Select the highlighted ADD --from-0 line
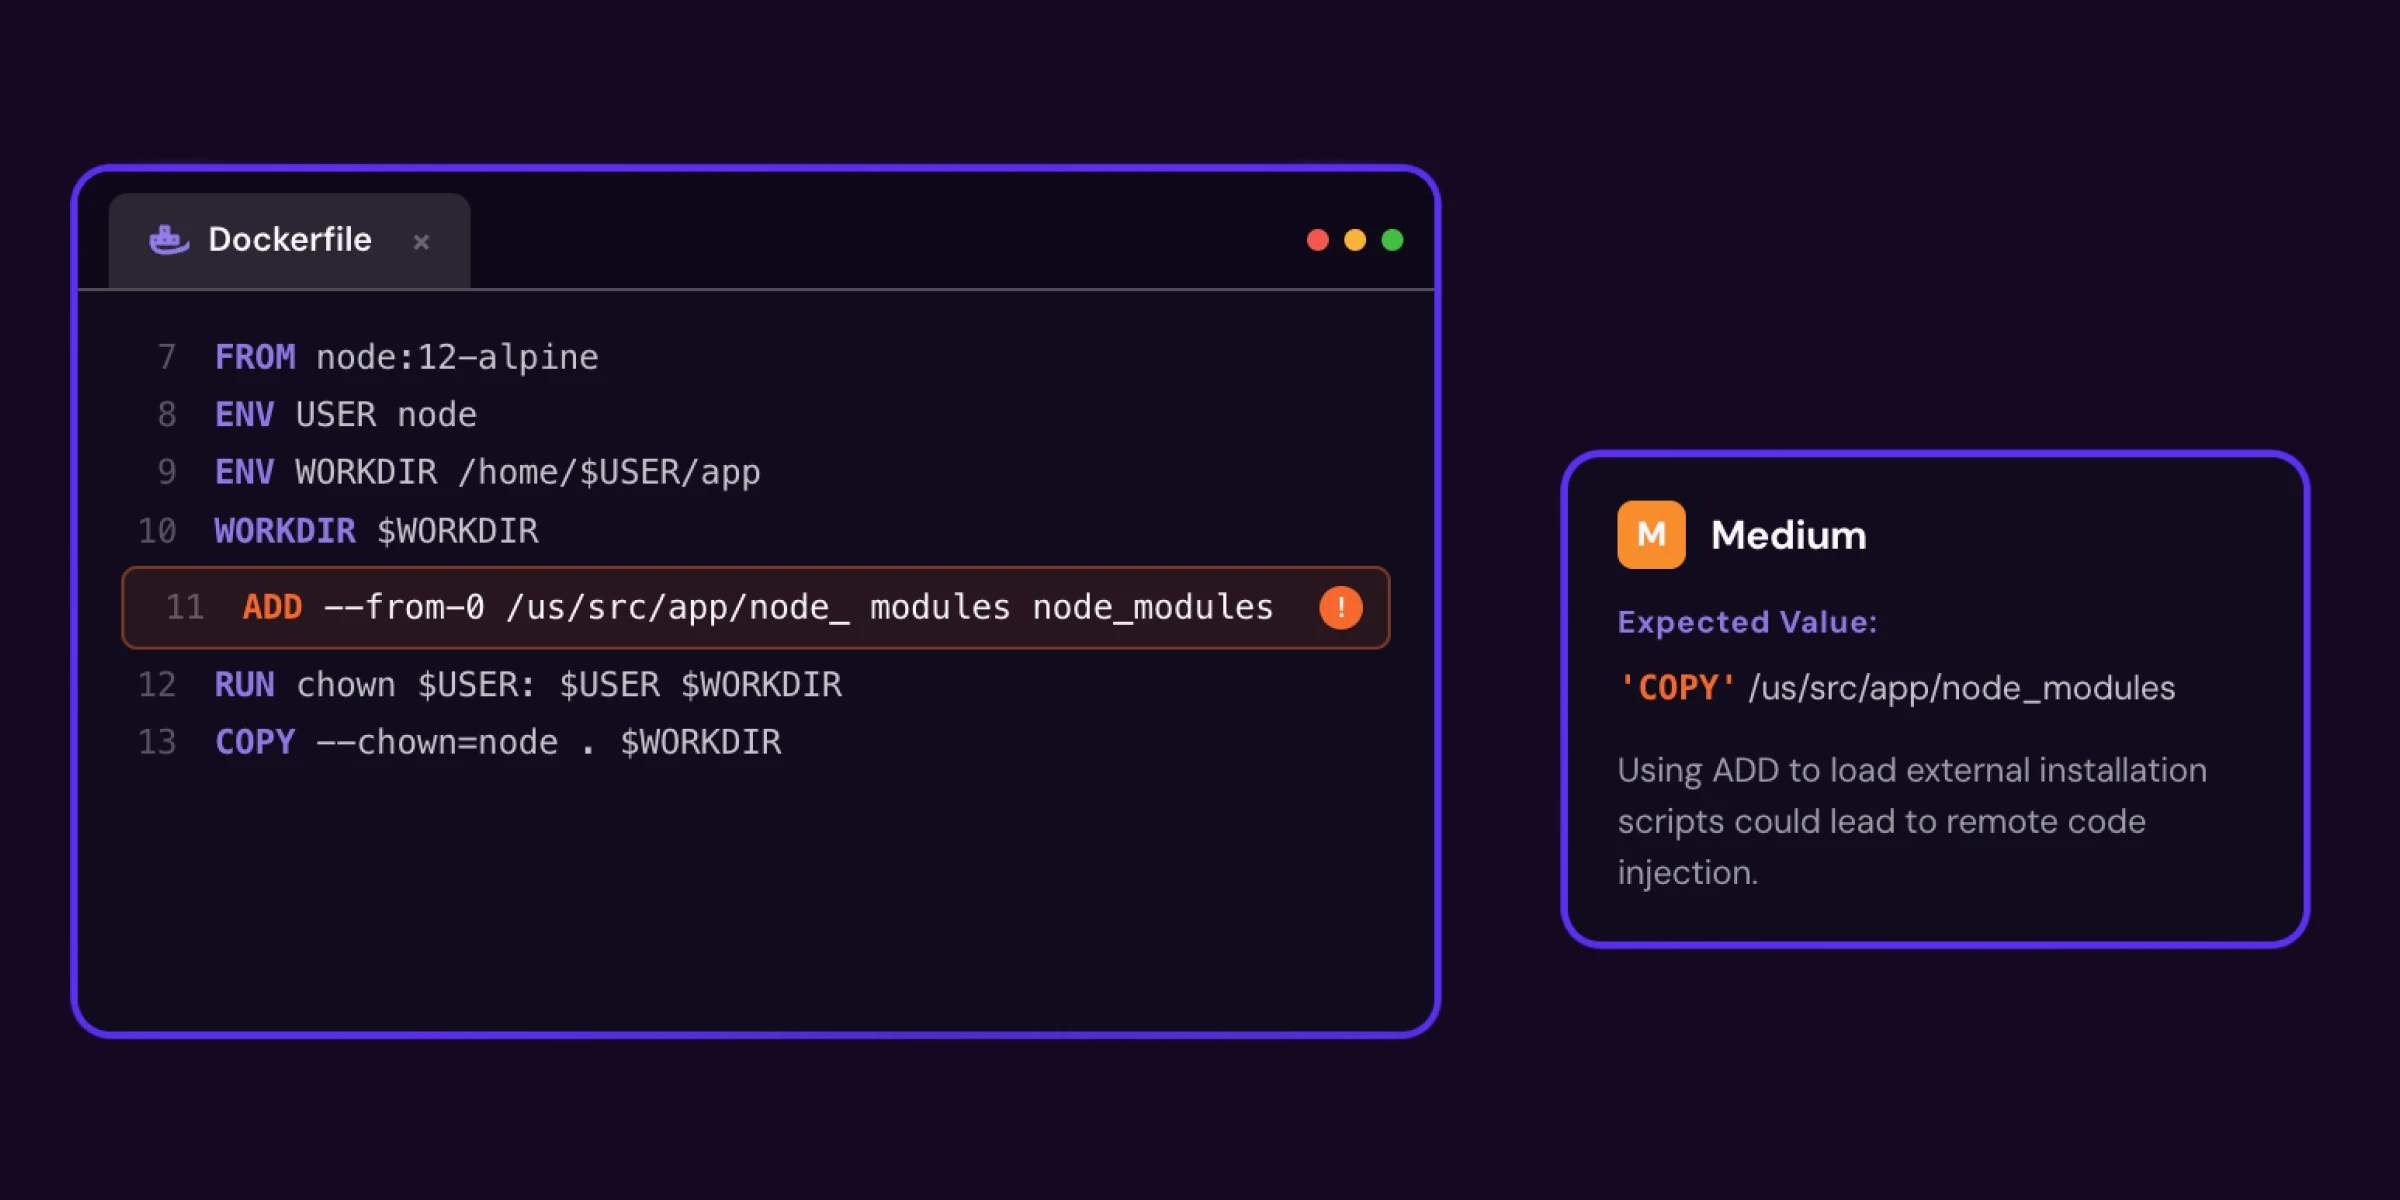The height and width of the screenshot is (1200, 2400). click(x=756, y=607)
